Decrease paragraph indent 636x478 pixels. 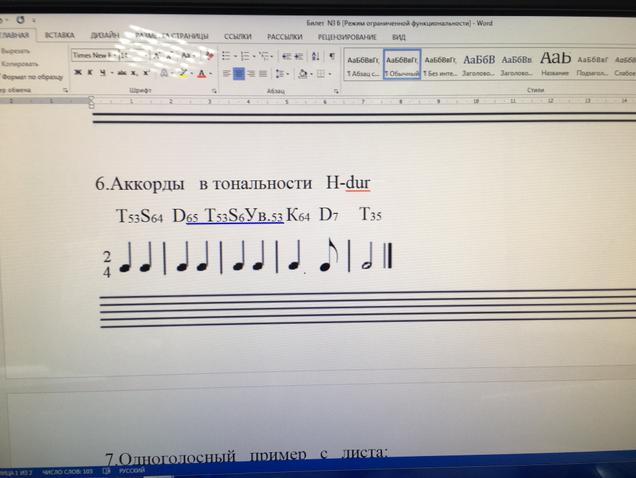point(286,56)
